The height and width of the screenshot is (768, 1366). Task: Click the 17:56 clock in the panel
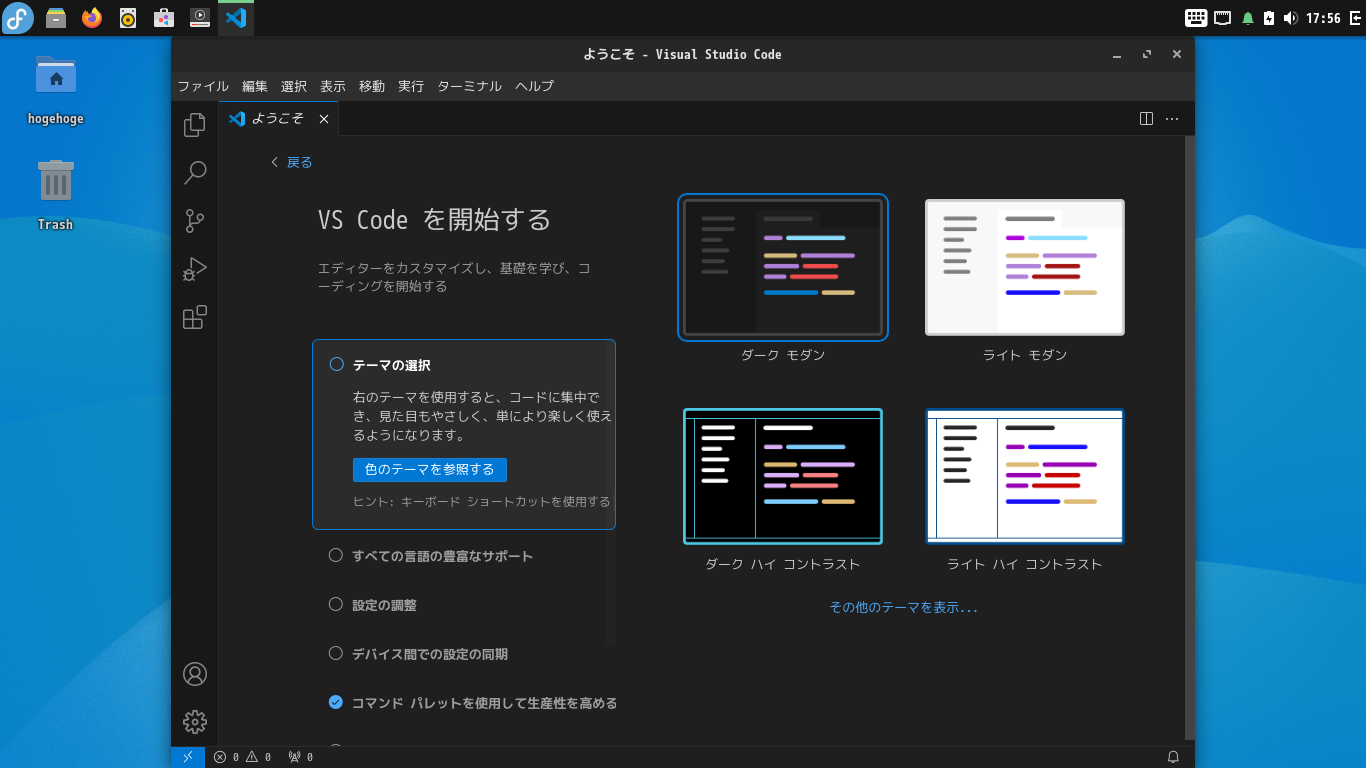[x=1323, y=18]
